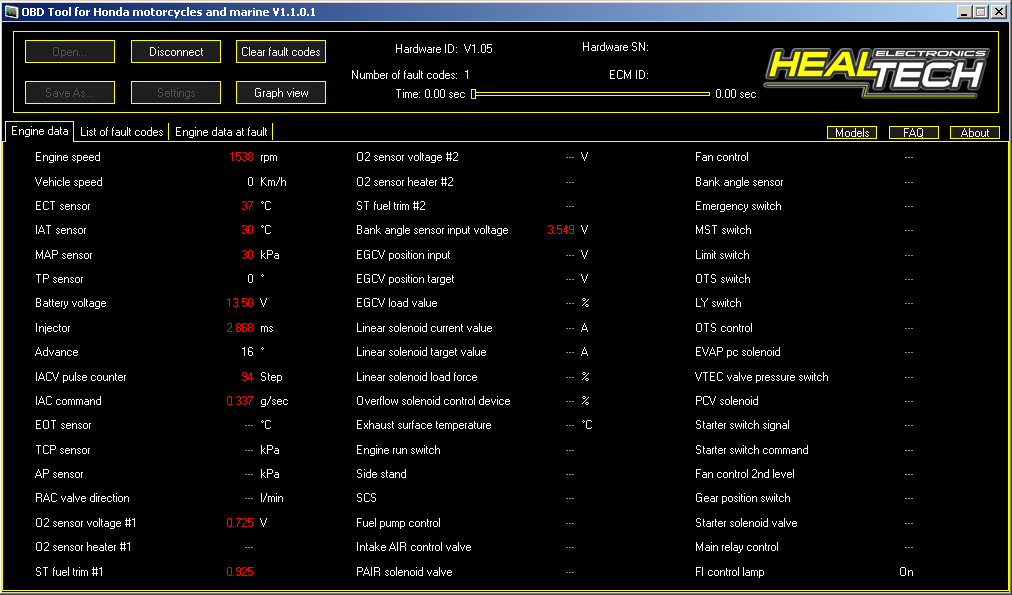Click the Battery voltage value
The width and height of the screenshot is (1012, 595).
(x=240, y=303)
